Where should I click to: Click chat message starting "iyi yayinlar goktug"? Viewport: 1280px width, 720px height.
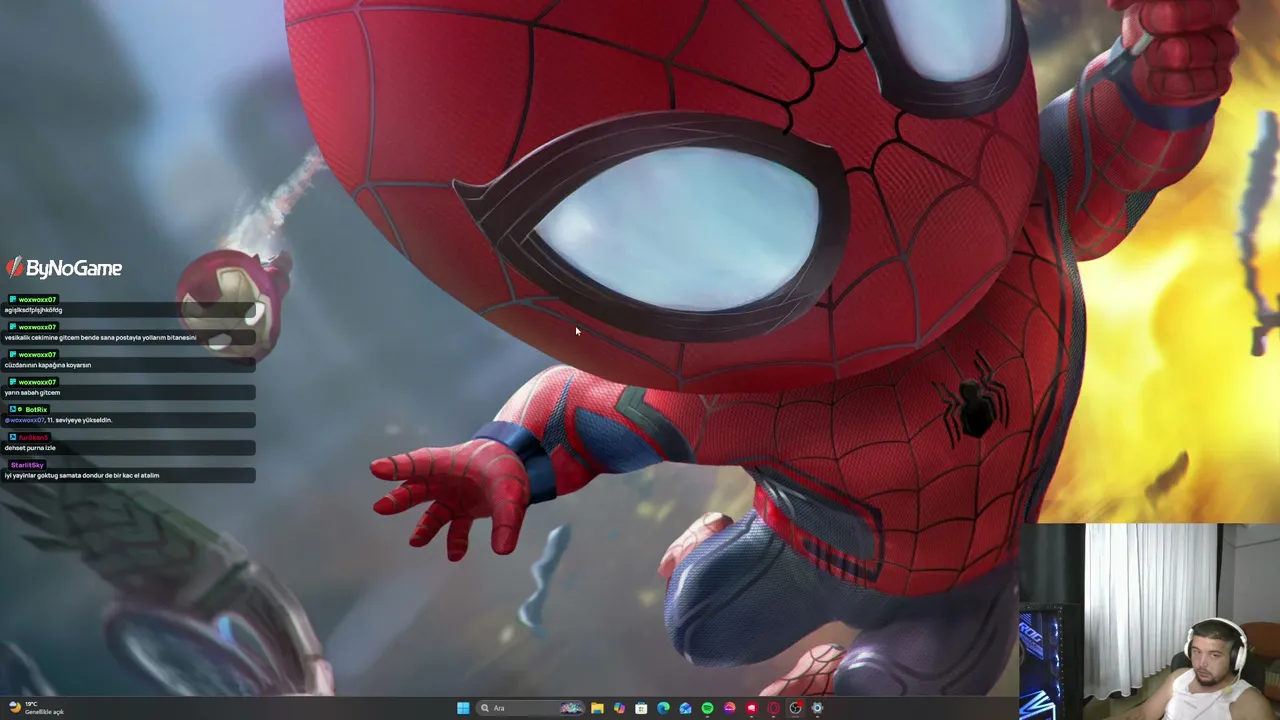point(82,476)
